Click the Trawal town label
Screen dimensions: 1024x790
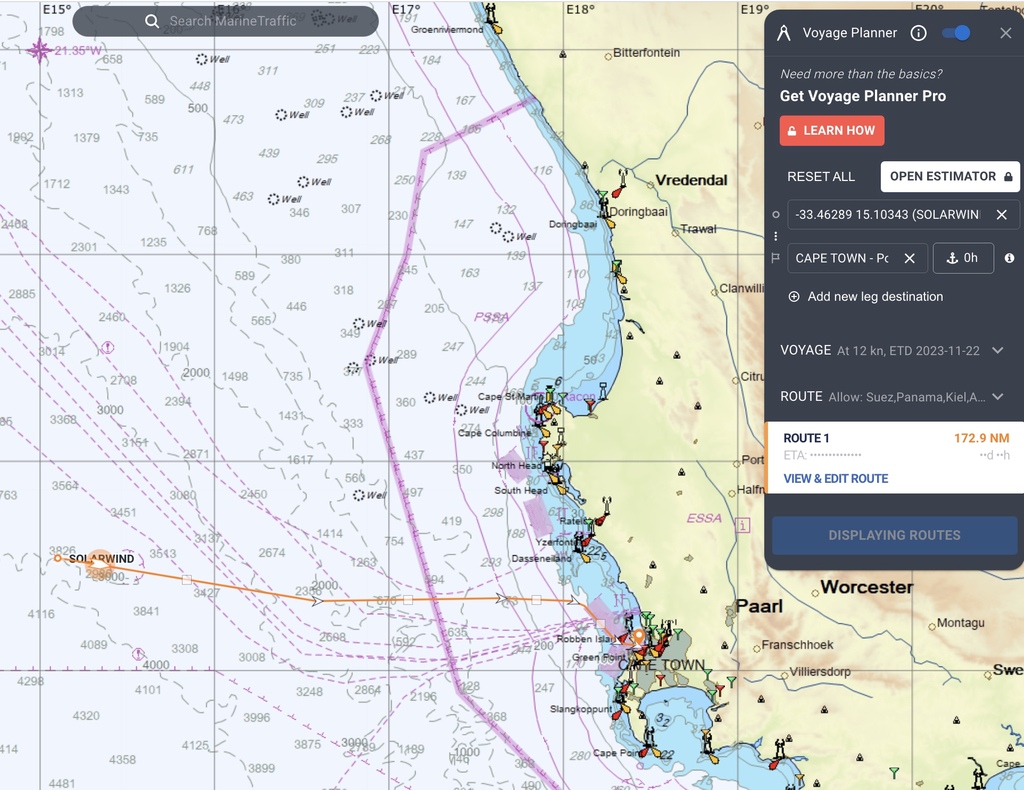[699, 229]
